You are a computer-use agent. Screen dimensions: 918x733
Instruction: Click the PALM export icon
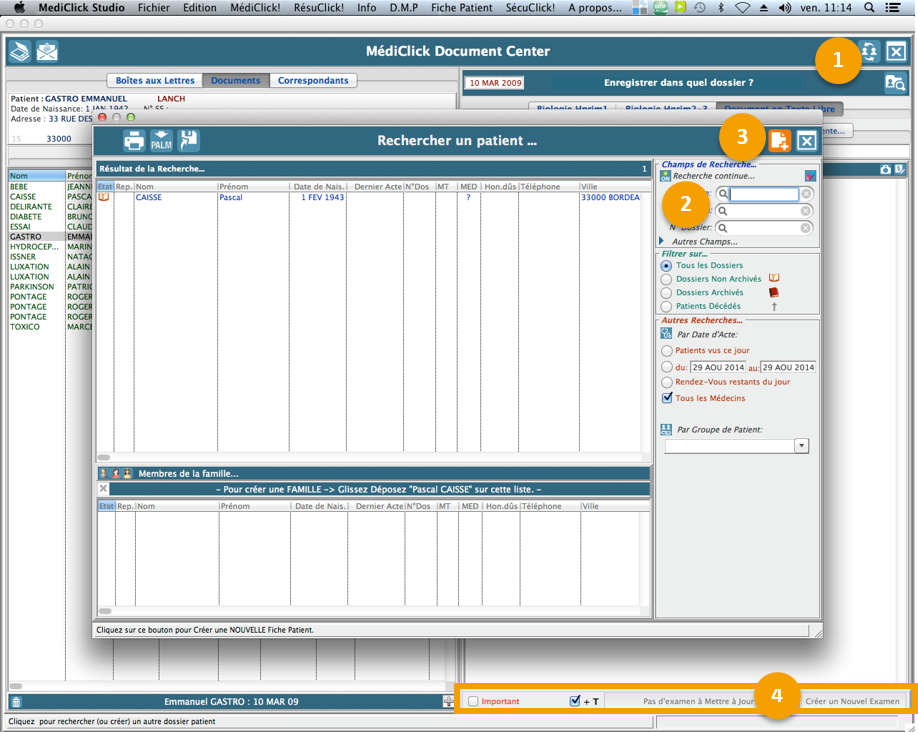(x=161, y=141)
